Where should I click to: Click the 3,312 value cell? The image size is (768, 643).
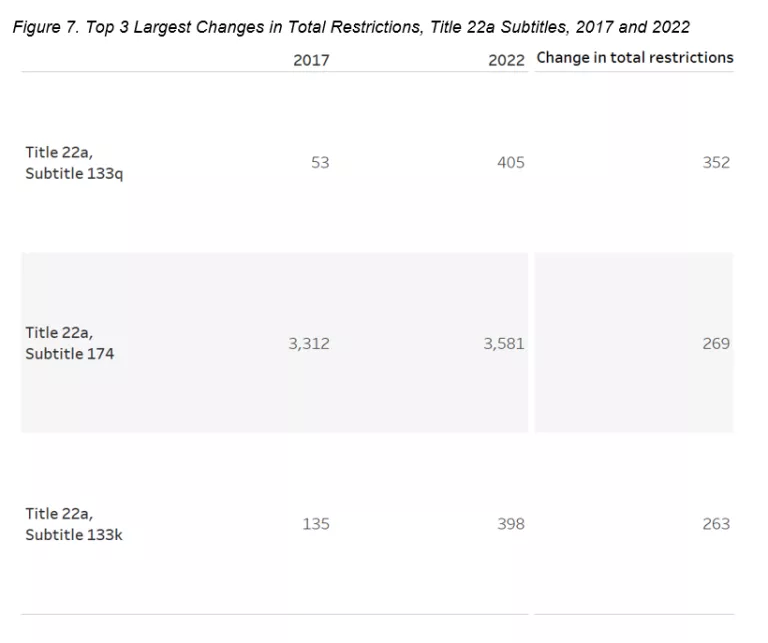(x=309, y=344)
